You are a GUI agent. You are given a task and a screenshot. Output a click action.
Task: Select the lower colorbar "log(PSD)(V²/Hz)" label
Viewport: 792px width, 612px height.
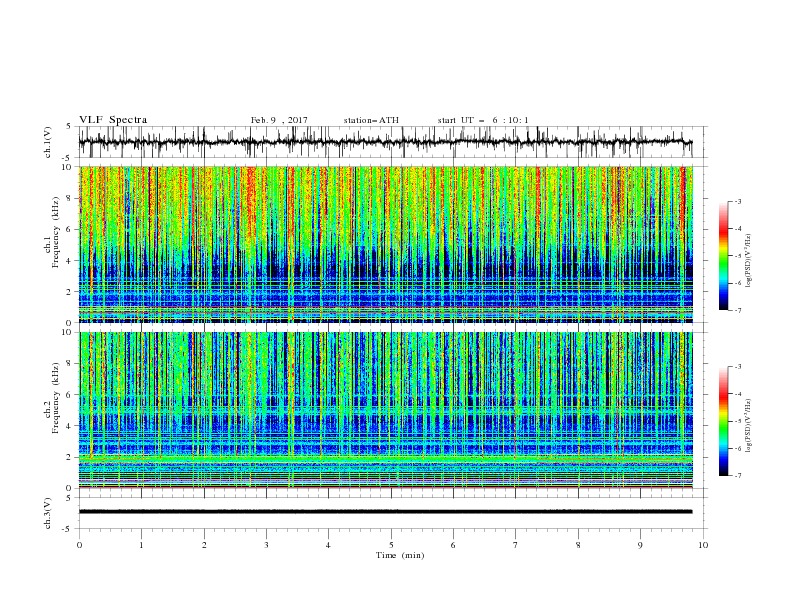click(x=749, y=425)
